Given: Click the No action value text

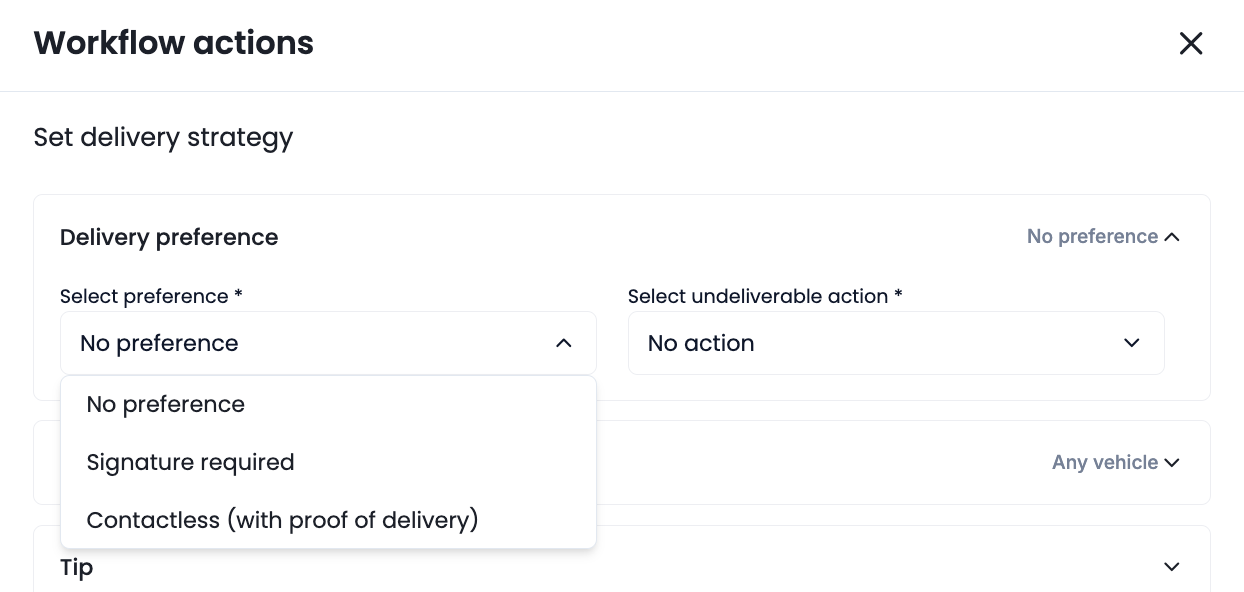Looking at the screenshot, I should 701,343.
